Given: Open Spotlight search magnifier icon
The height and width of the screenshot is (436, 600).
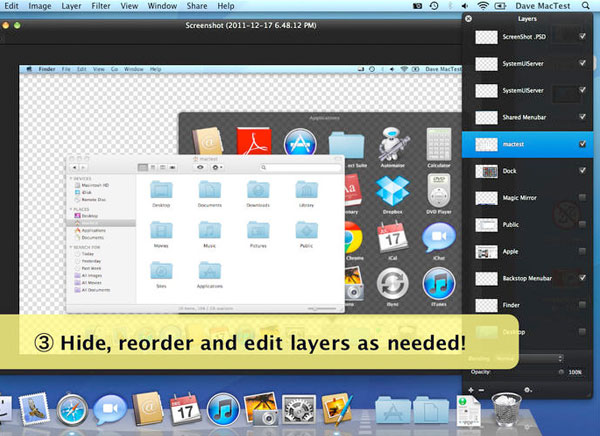Looking at the screenshot, I should click(586, 6).
